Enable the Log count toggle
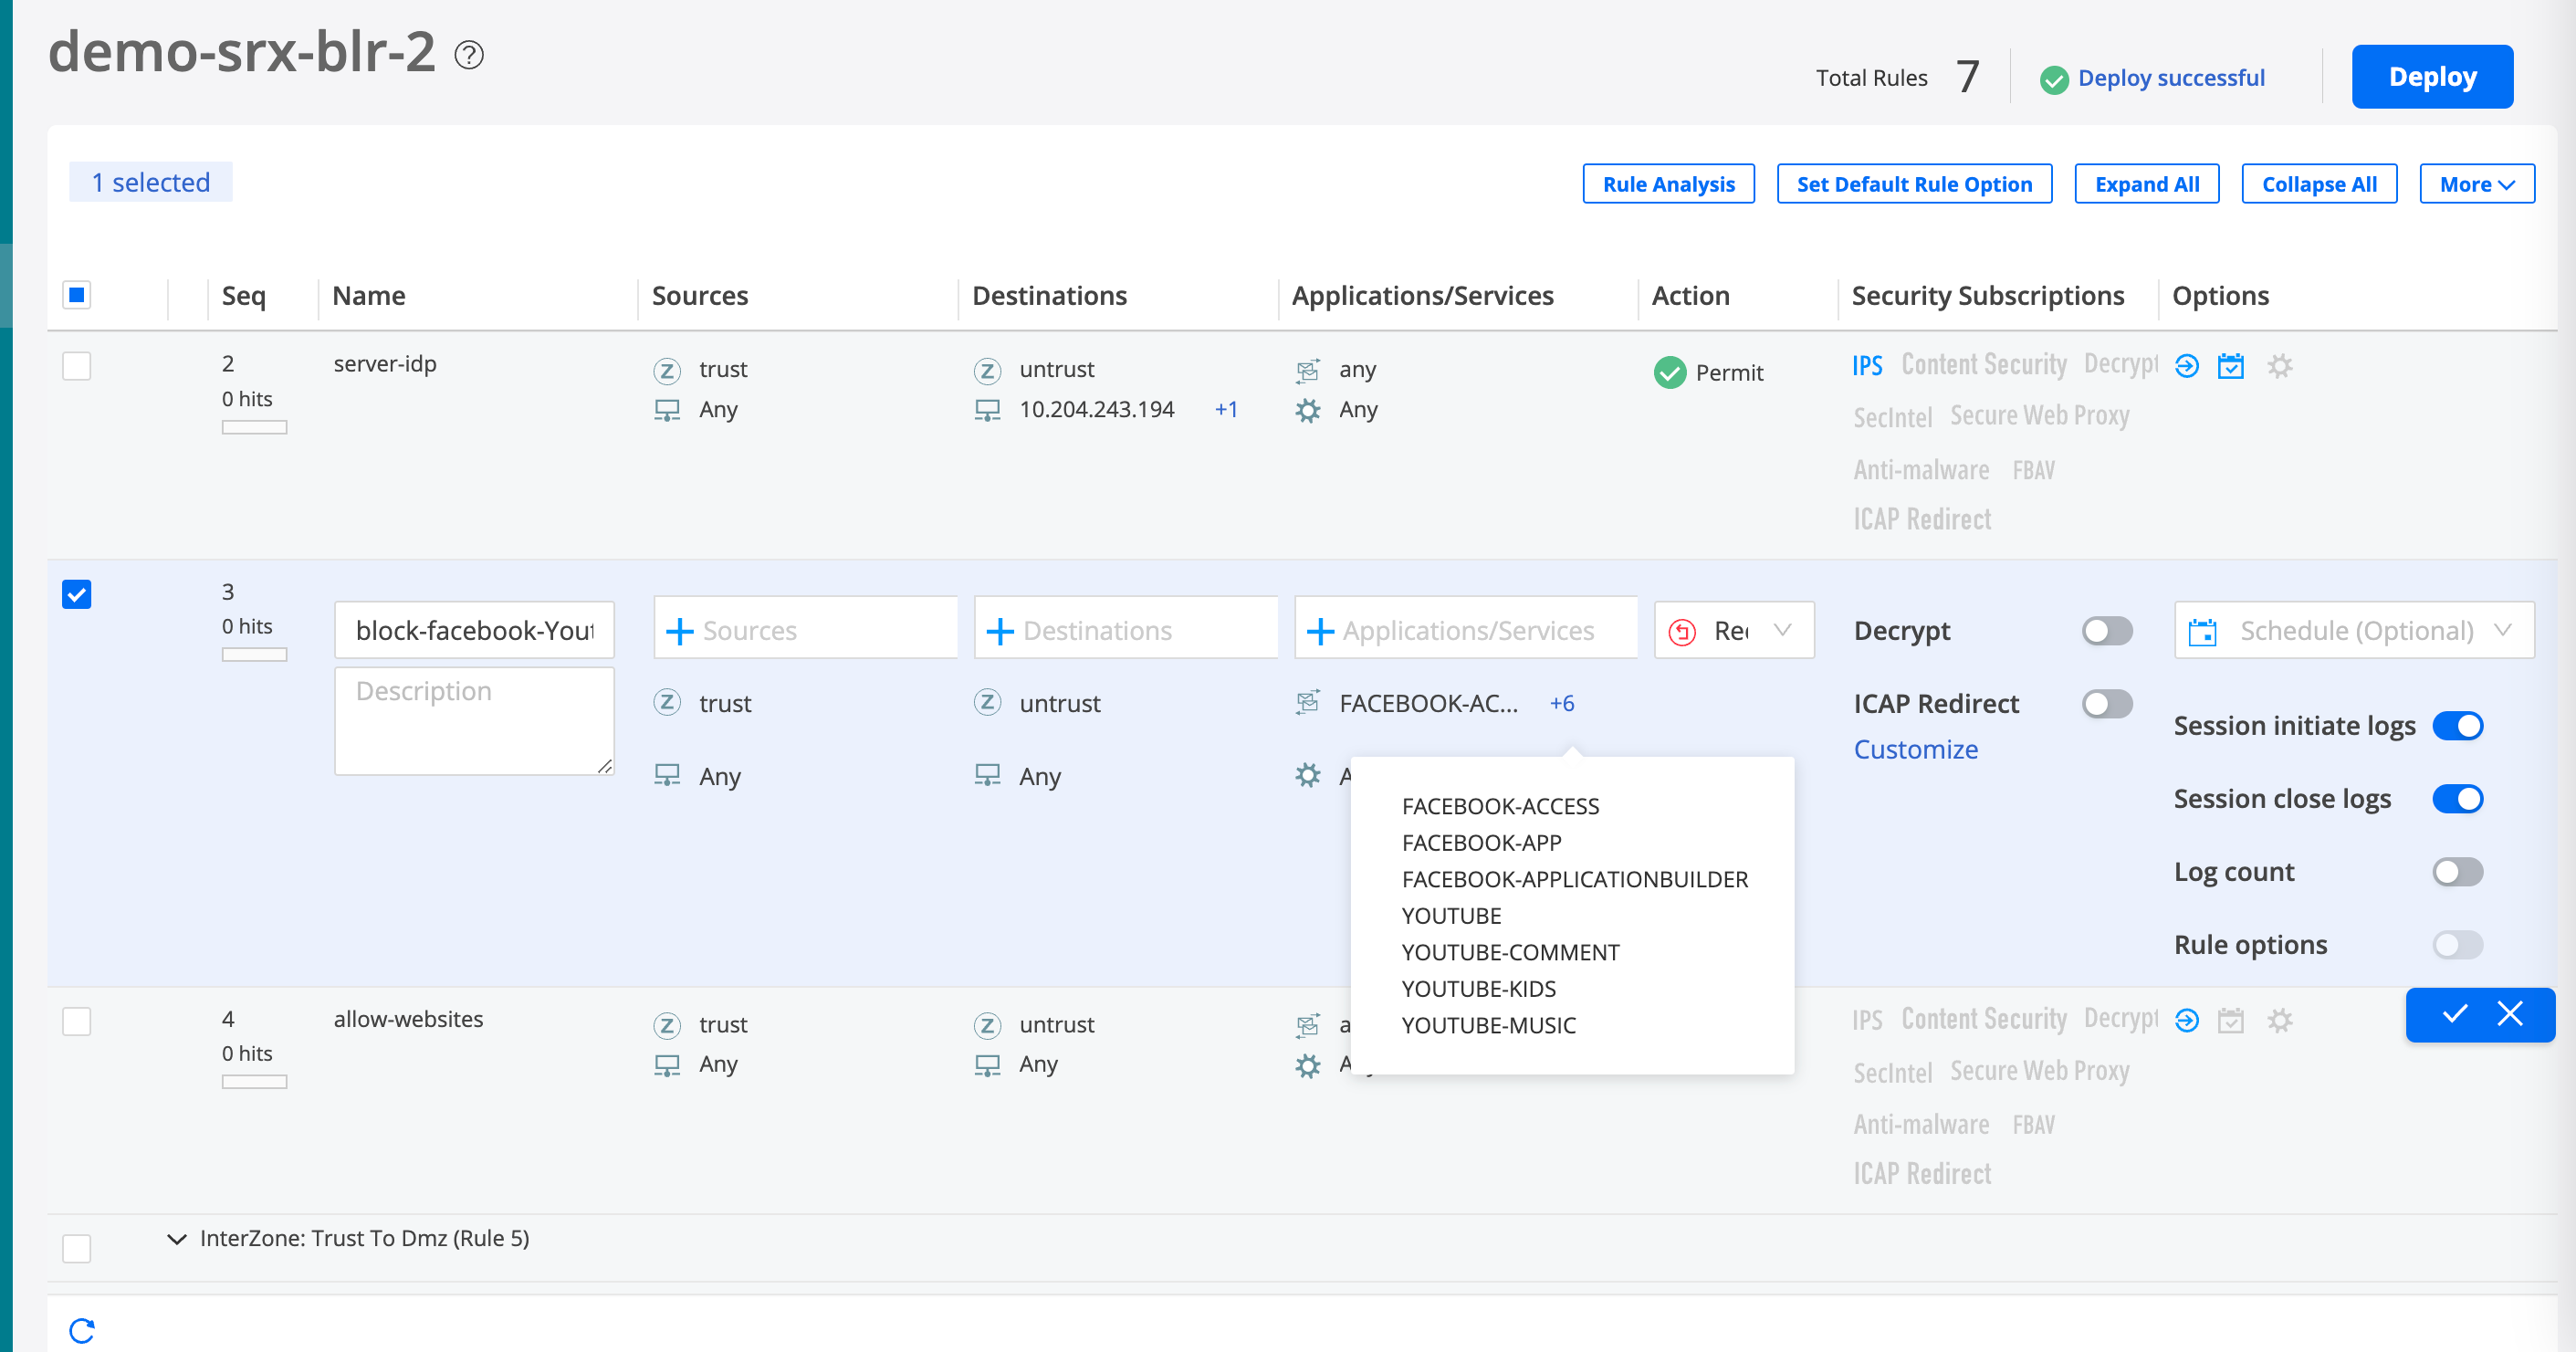2576x1352 pixels. coord(2457,872)
